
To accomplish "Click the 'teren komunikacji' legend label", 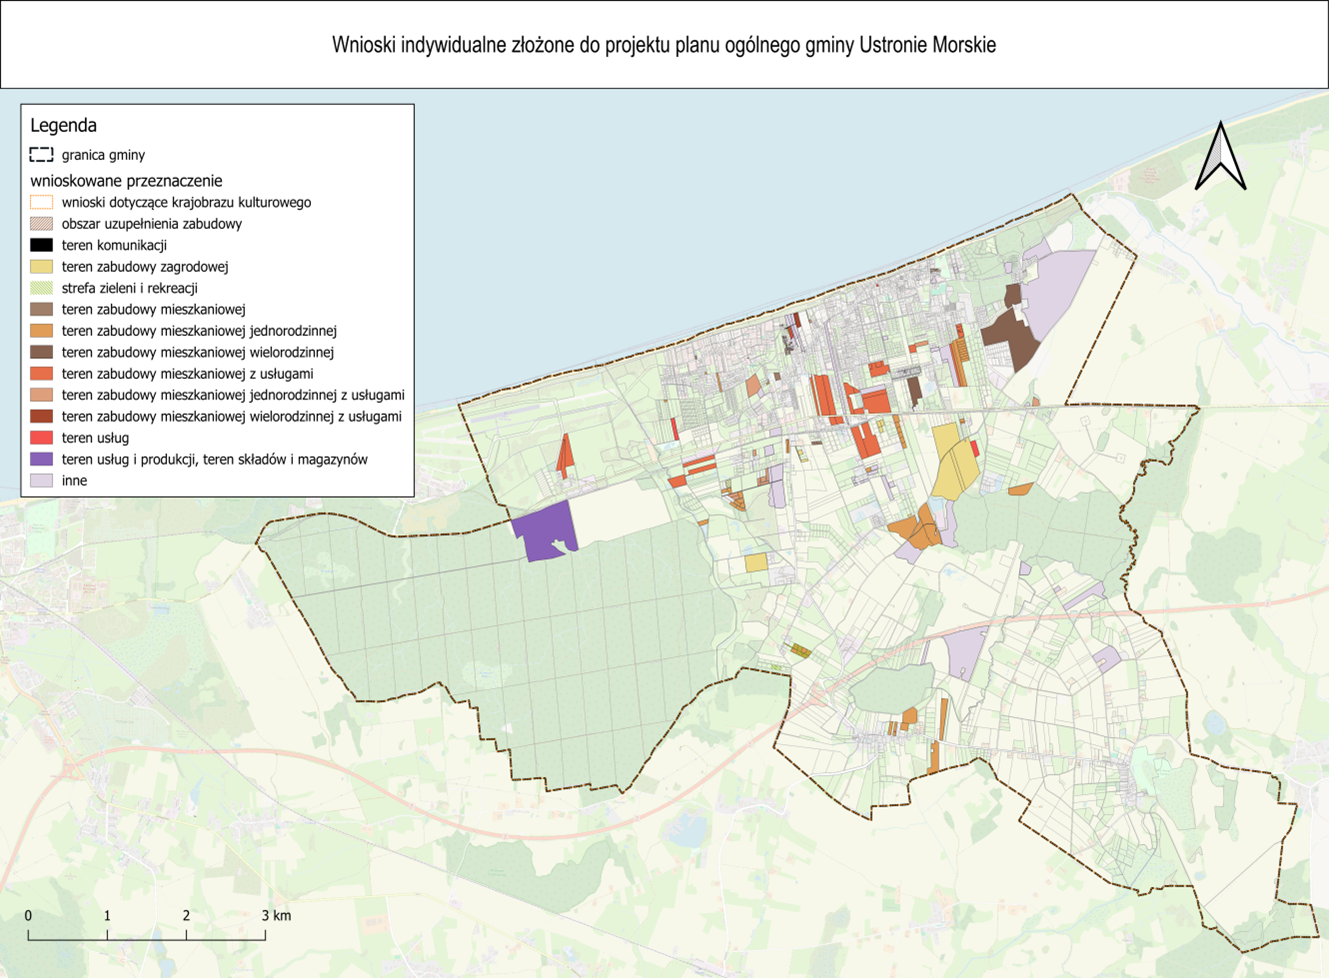I will coord(114,245).
